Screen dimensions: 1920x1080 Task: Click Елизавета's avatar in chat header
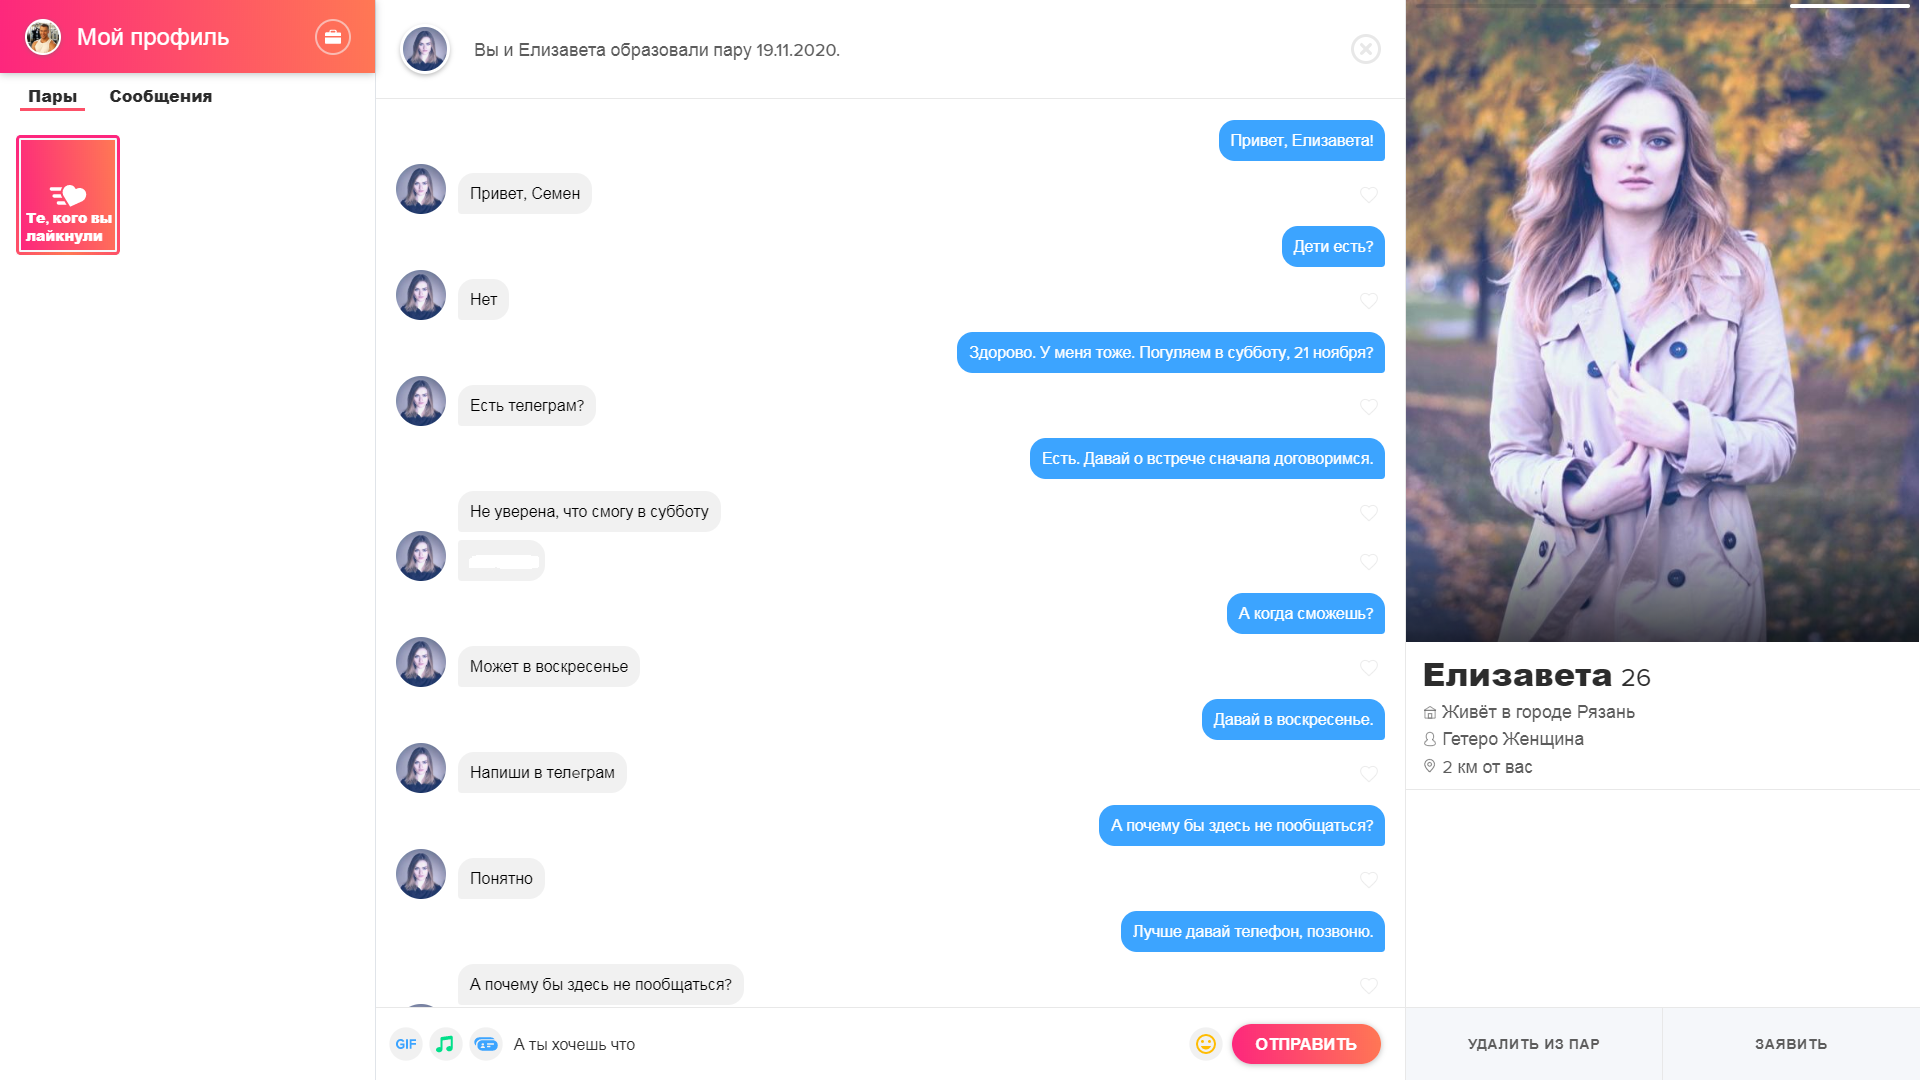coord(424,49)
